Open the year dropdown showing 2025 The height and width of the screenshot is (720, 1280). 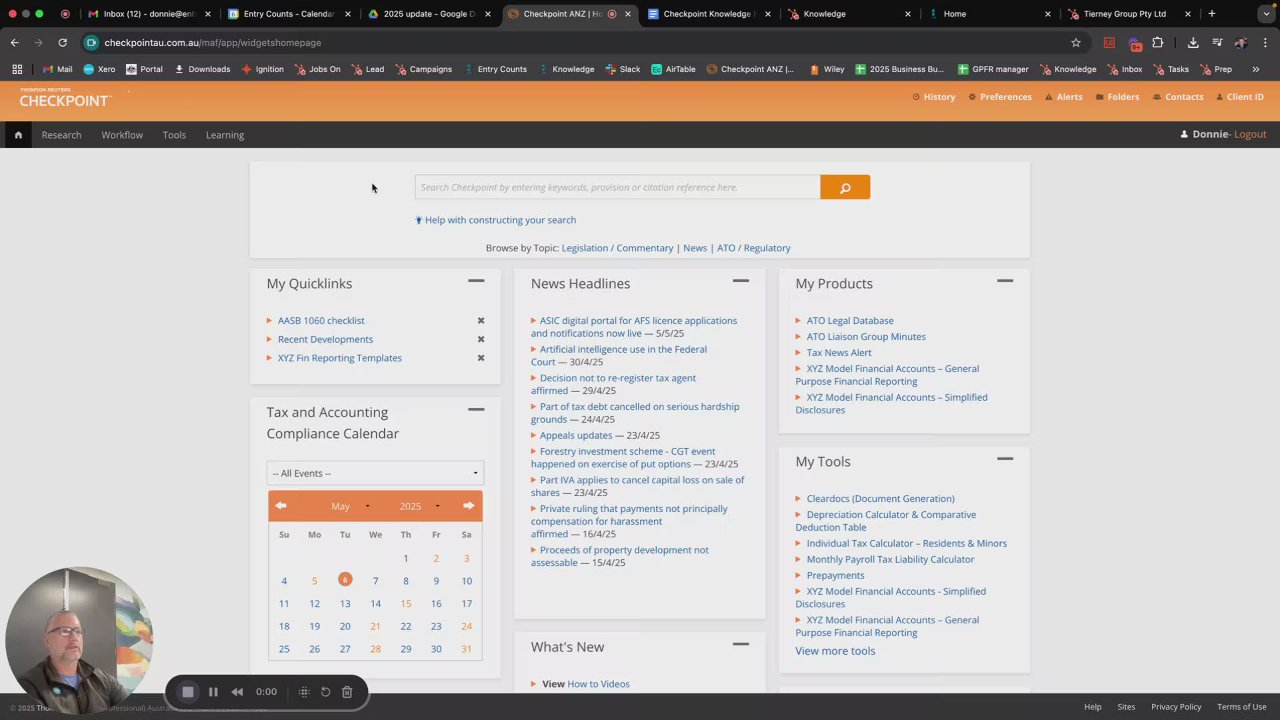[420, 506]
